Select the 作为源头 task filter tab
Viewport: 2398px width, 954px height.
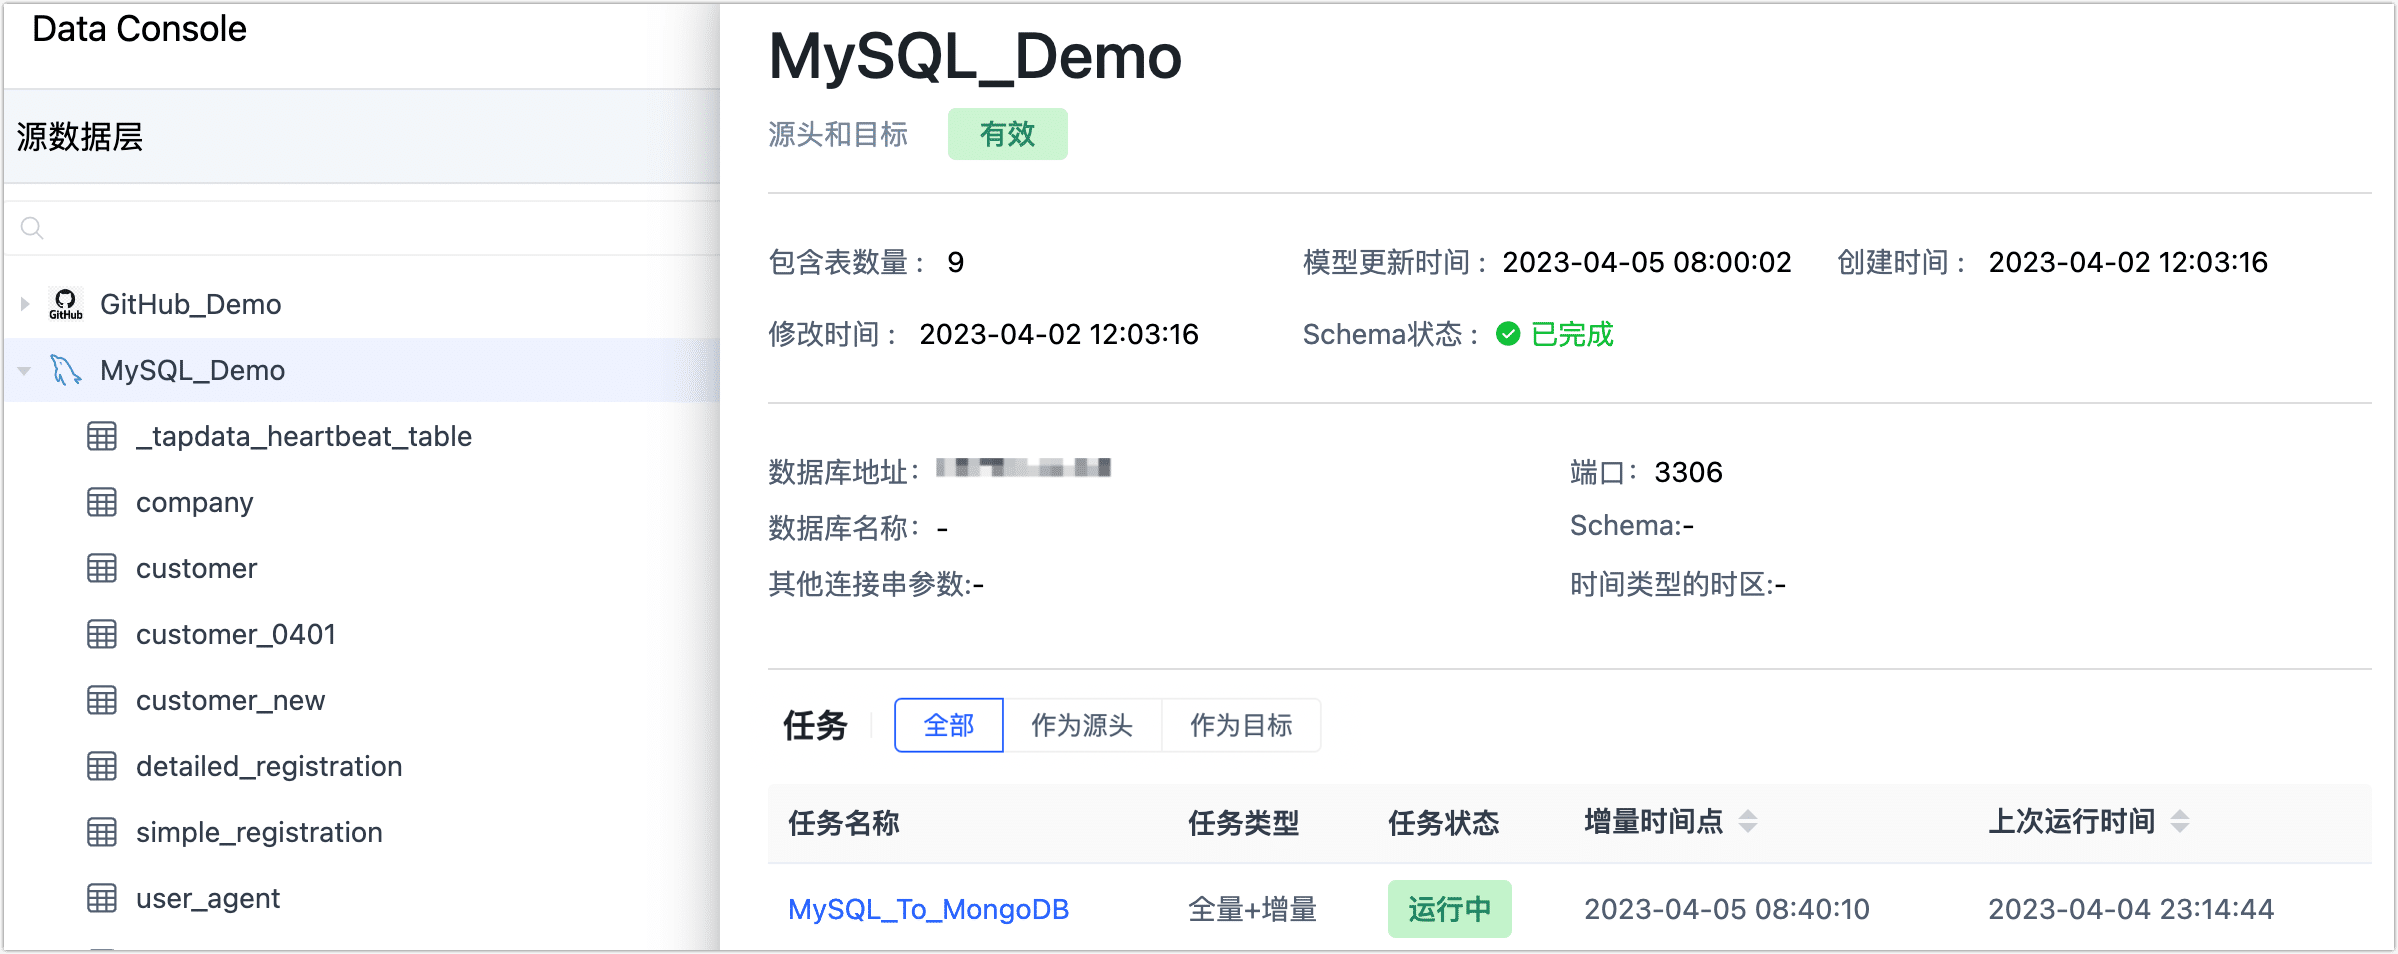[x=1082, y=725]
